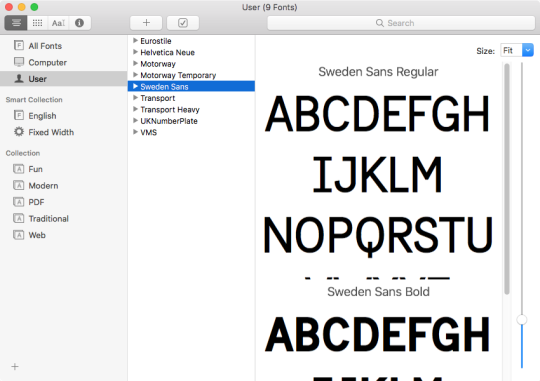The image size is (540, 381).
Task: Show font information icon
Action: click(x=80, y=23)
